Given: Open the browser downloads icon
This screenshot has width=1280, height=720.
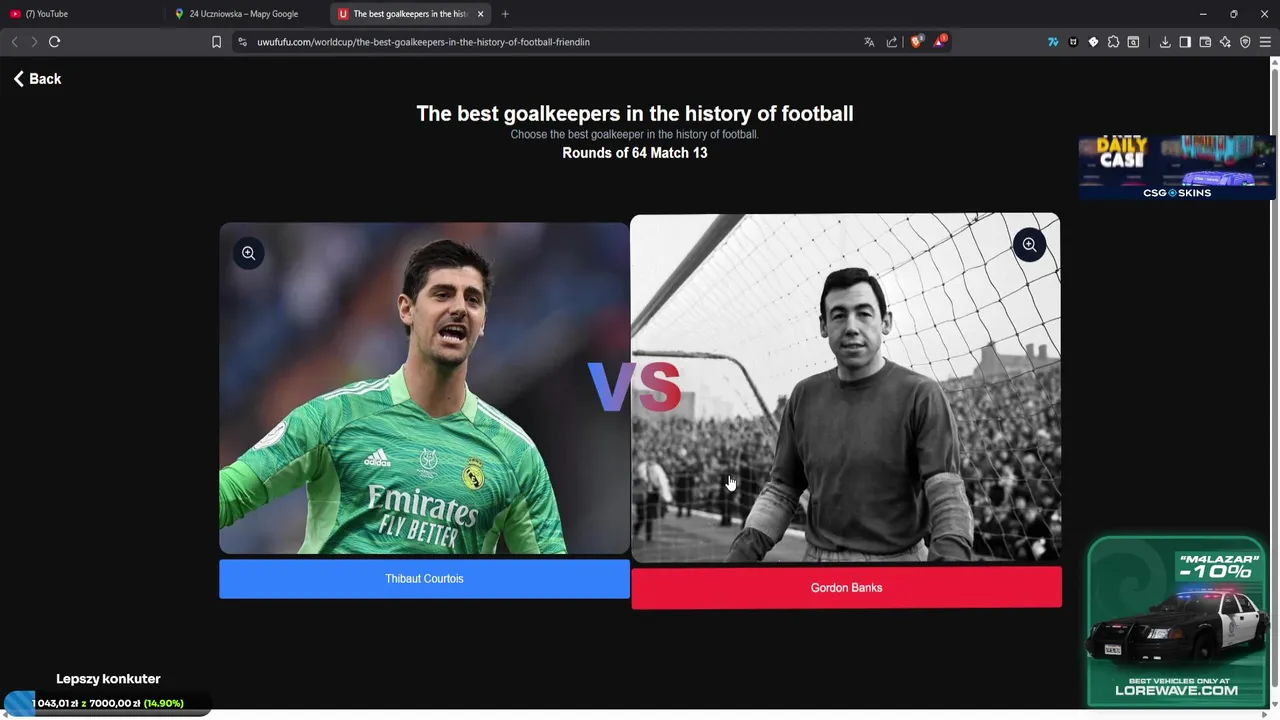Looking at the screenshot, I should pyautogui.click(x=1165, y=42).
